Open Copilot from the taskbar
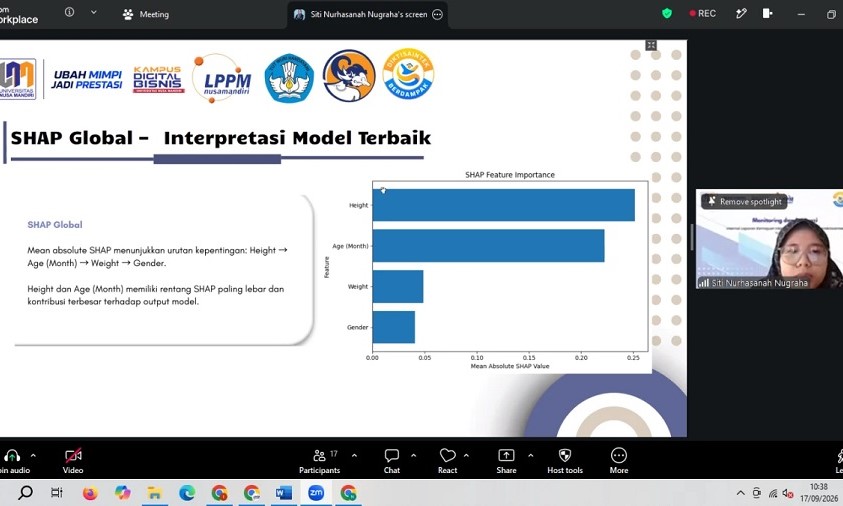 (123, 493)
